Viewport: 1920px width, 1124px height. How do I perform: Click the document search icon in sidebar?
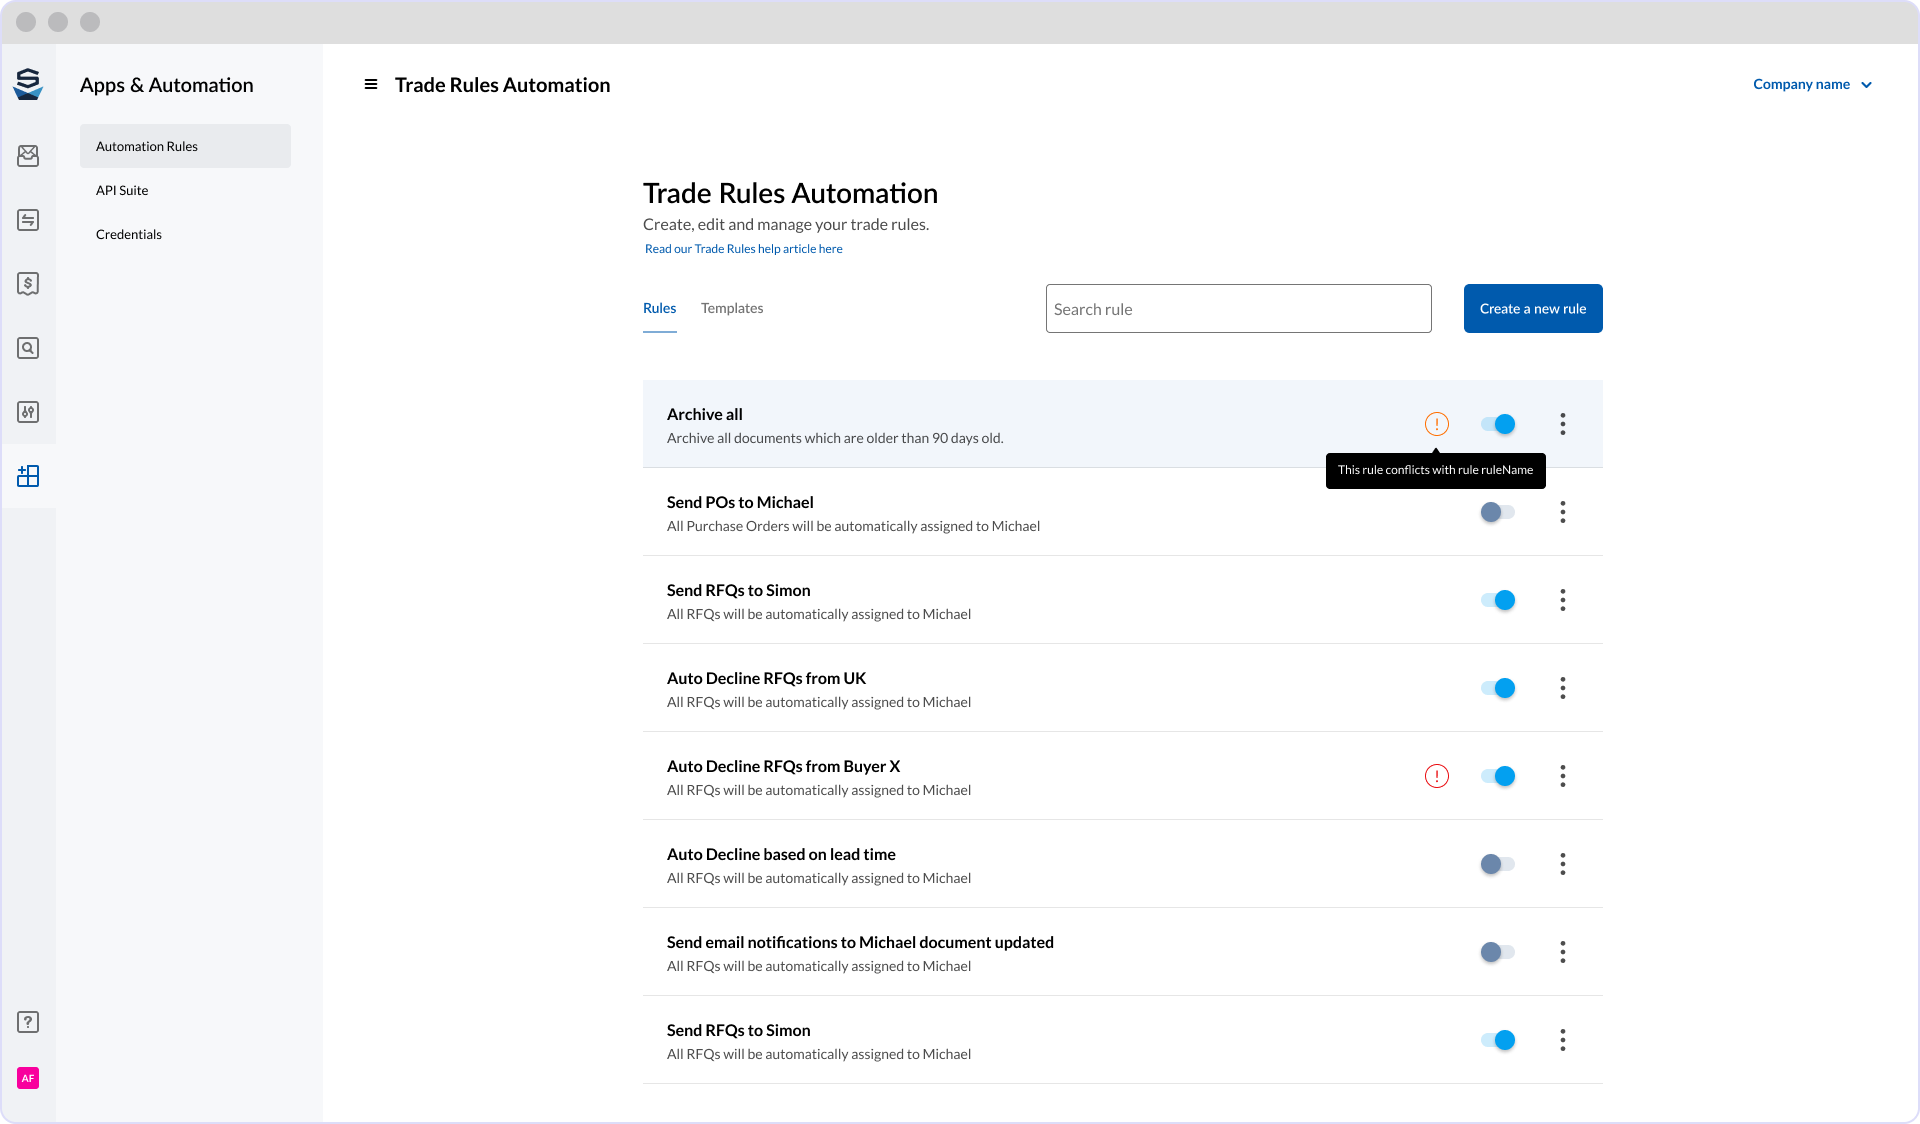click(x=28, y=348)
